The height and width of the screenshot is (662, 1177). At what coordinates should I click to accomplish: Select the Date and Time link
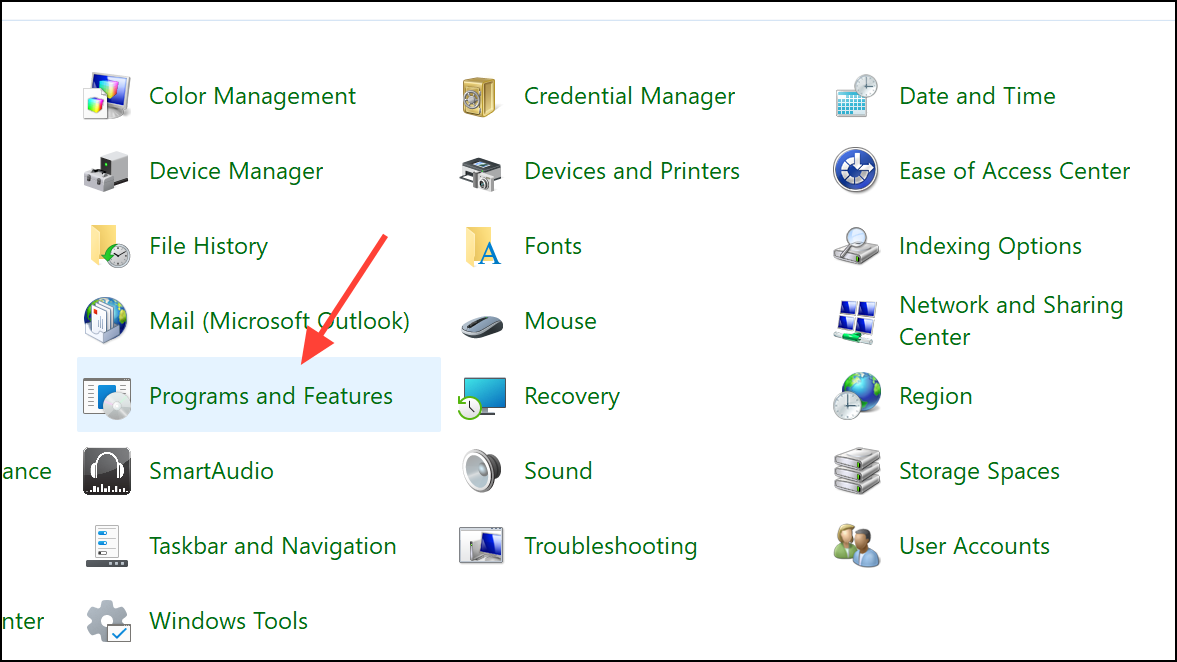tap(977, 95)
